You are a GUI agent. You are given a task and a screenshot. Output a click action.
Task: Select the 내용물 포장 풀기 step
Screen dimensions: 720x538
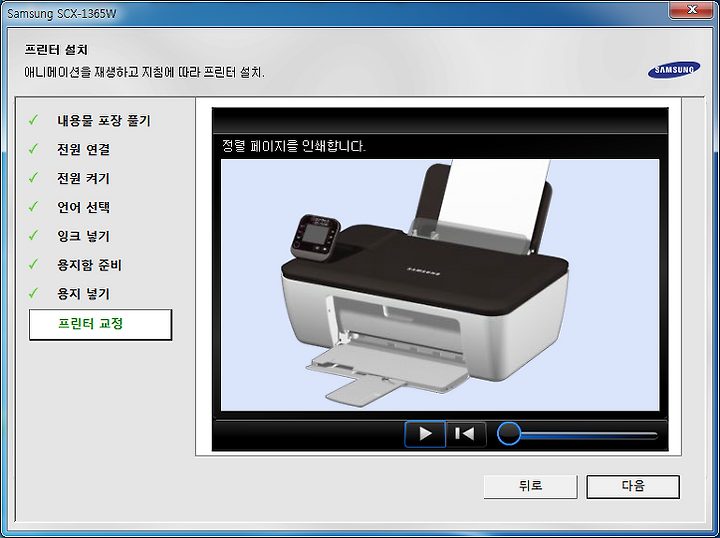coord(104,121)
